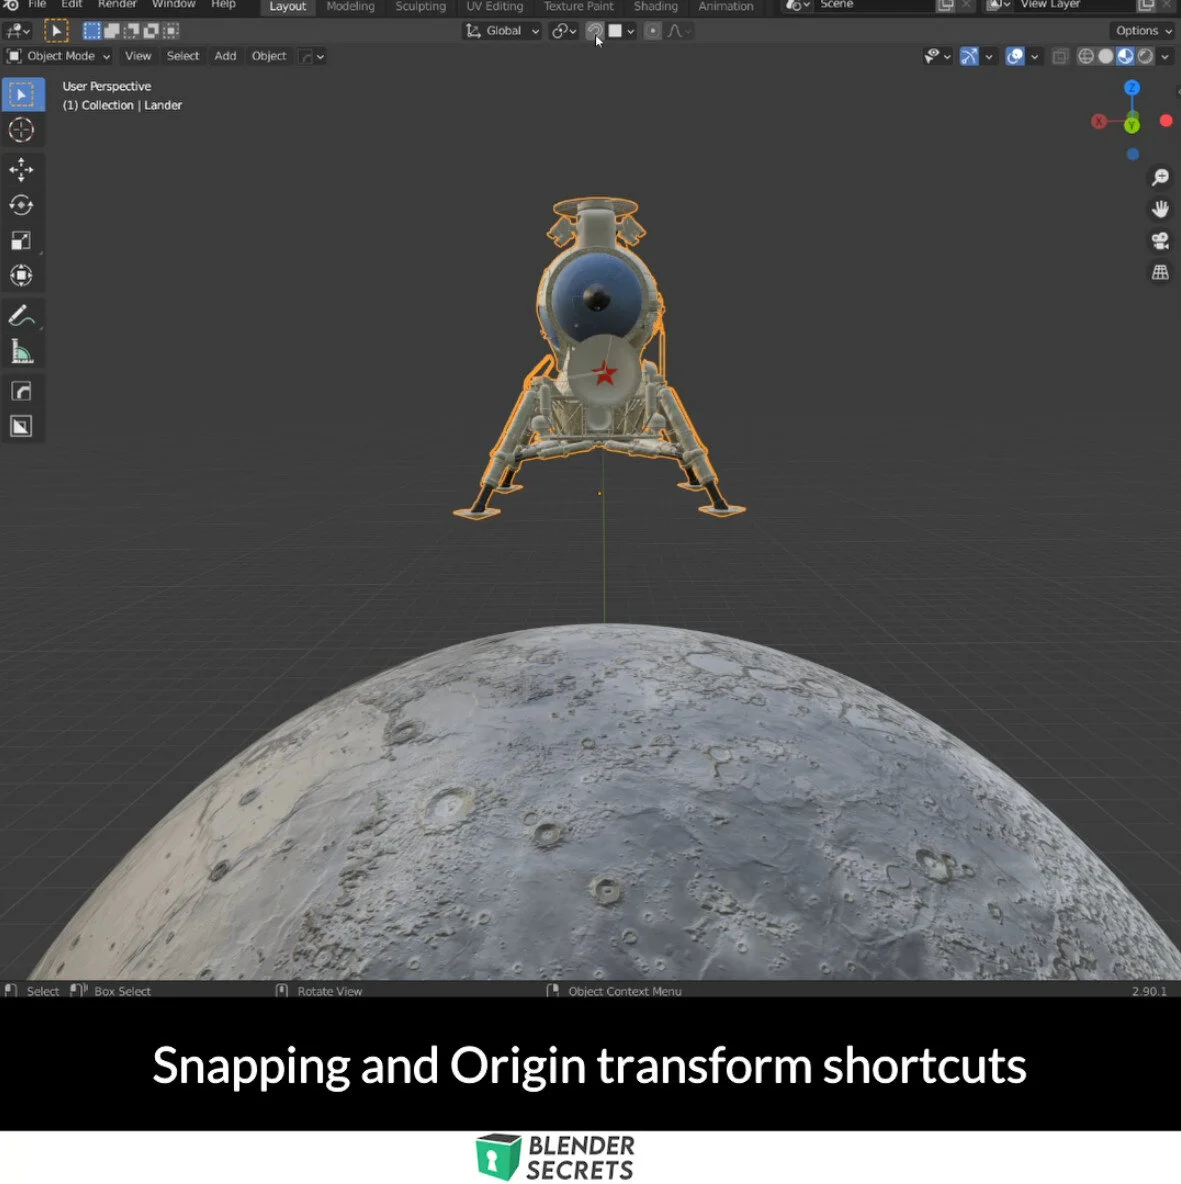This screenshot has width=1181, height=1184.
Task: Open the Object Mode dropdown
Action: click(58, 56)
